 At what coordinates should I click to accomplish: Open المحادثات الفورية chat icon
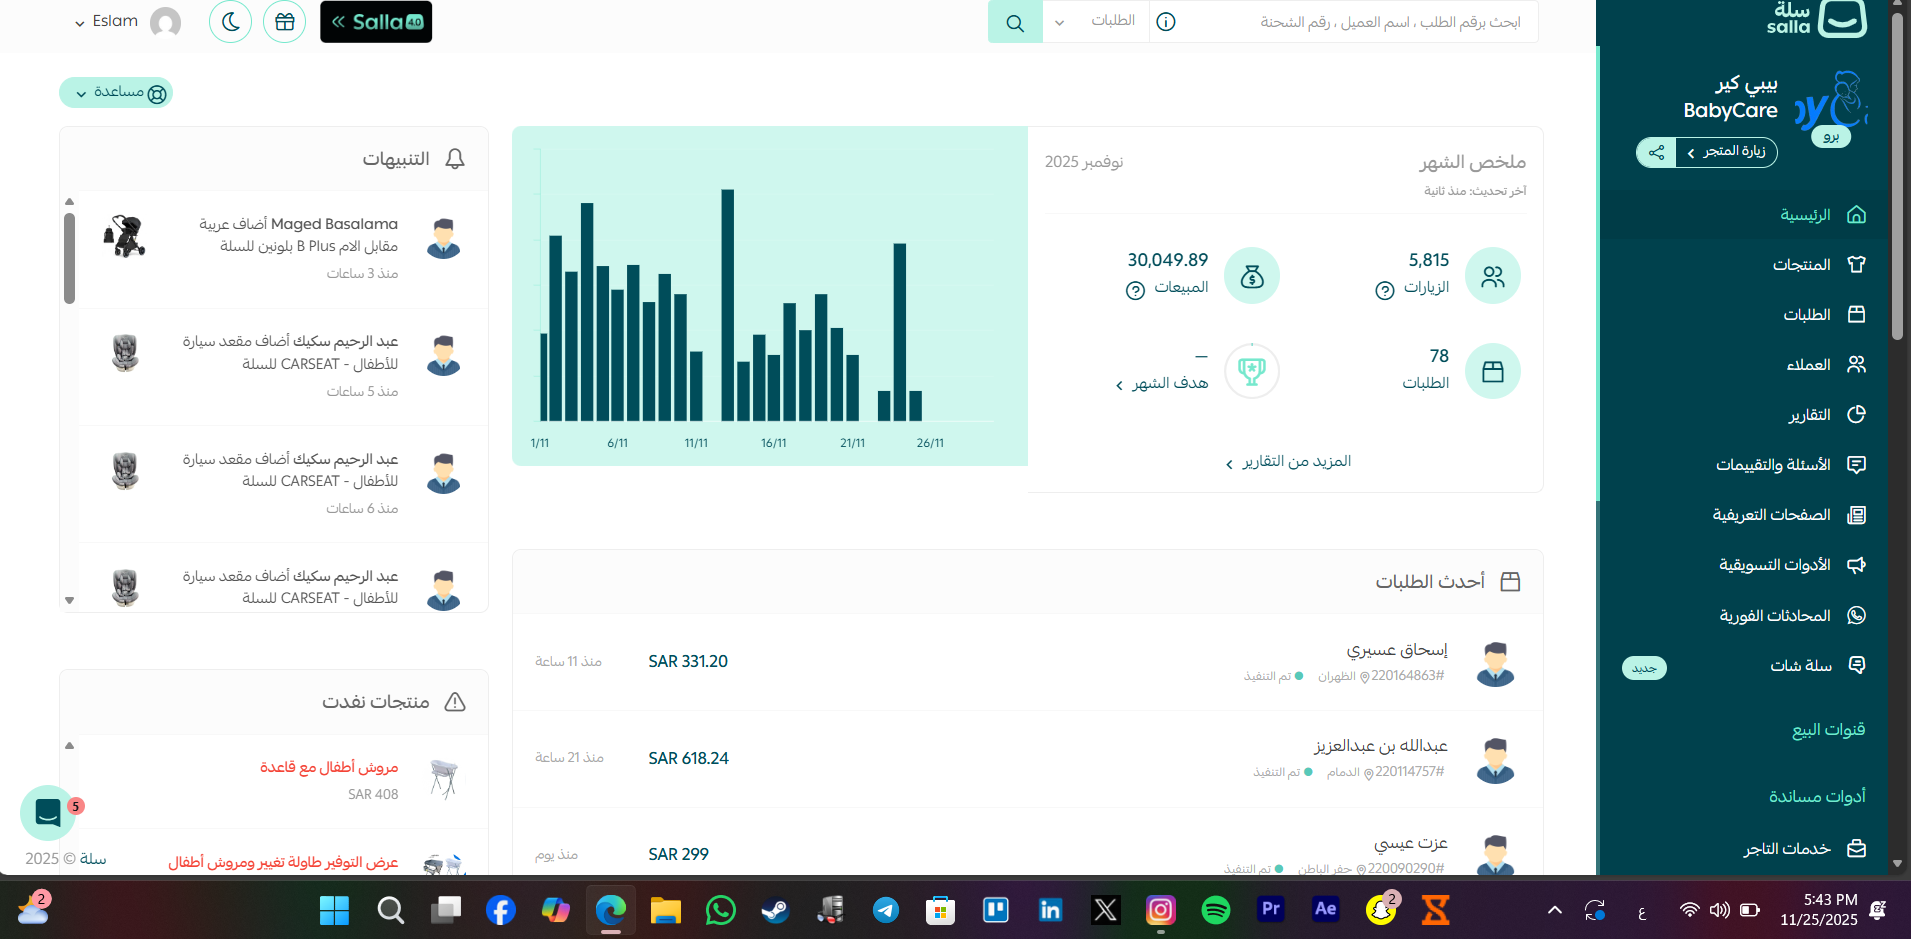click(1857, 615)
